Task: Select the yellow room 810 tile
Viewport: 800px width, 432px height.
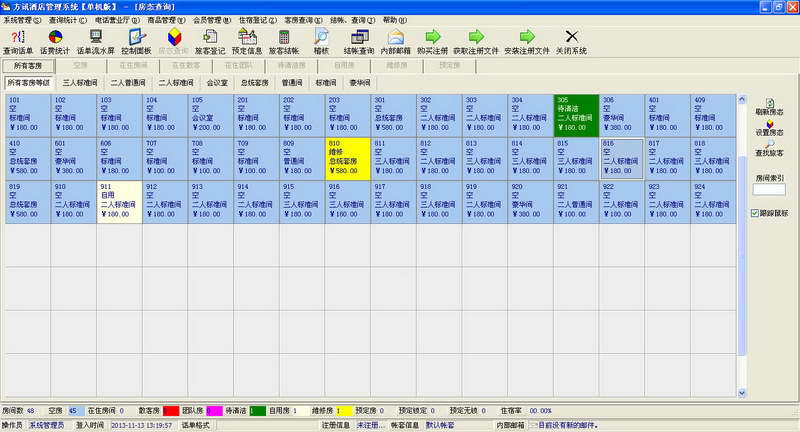Action: pyautogui.click(x=348, y=157)
